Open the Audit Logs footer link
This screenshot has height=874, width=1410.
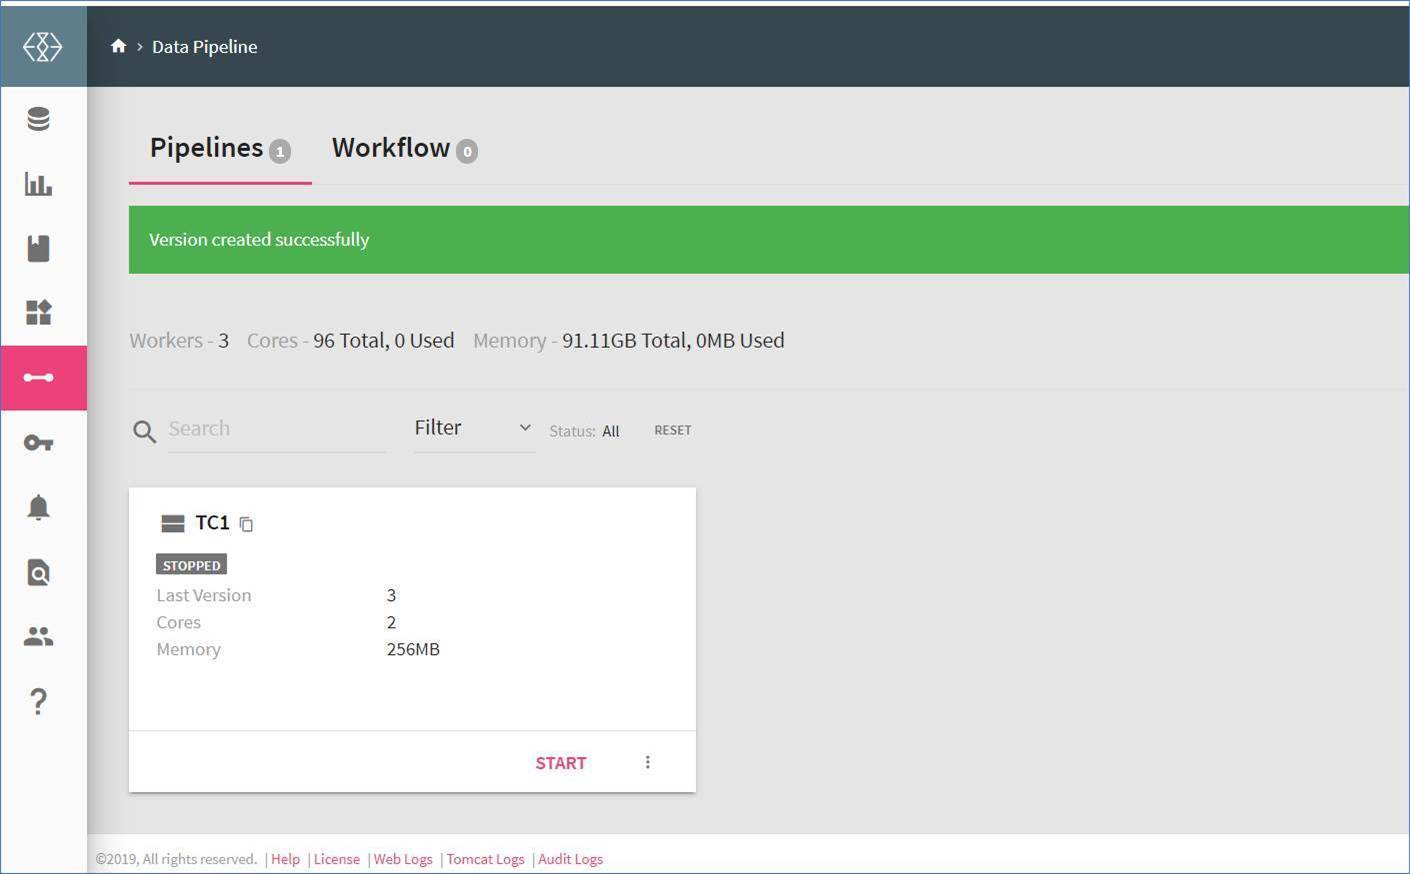(570, 859)
